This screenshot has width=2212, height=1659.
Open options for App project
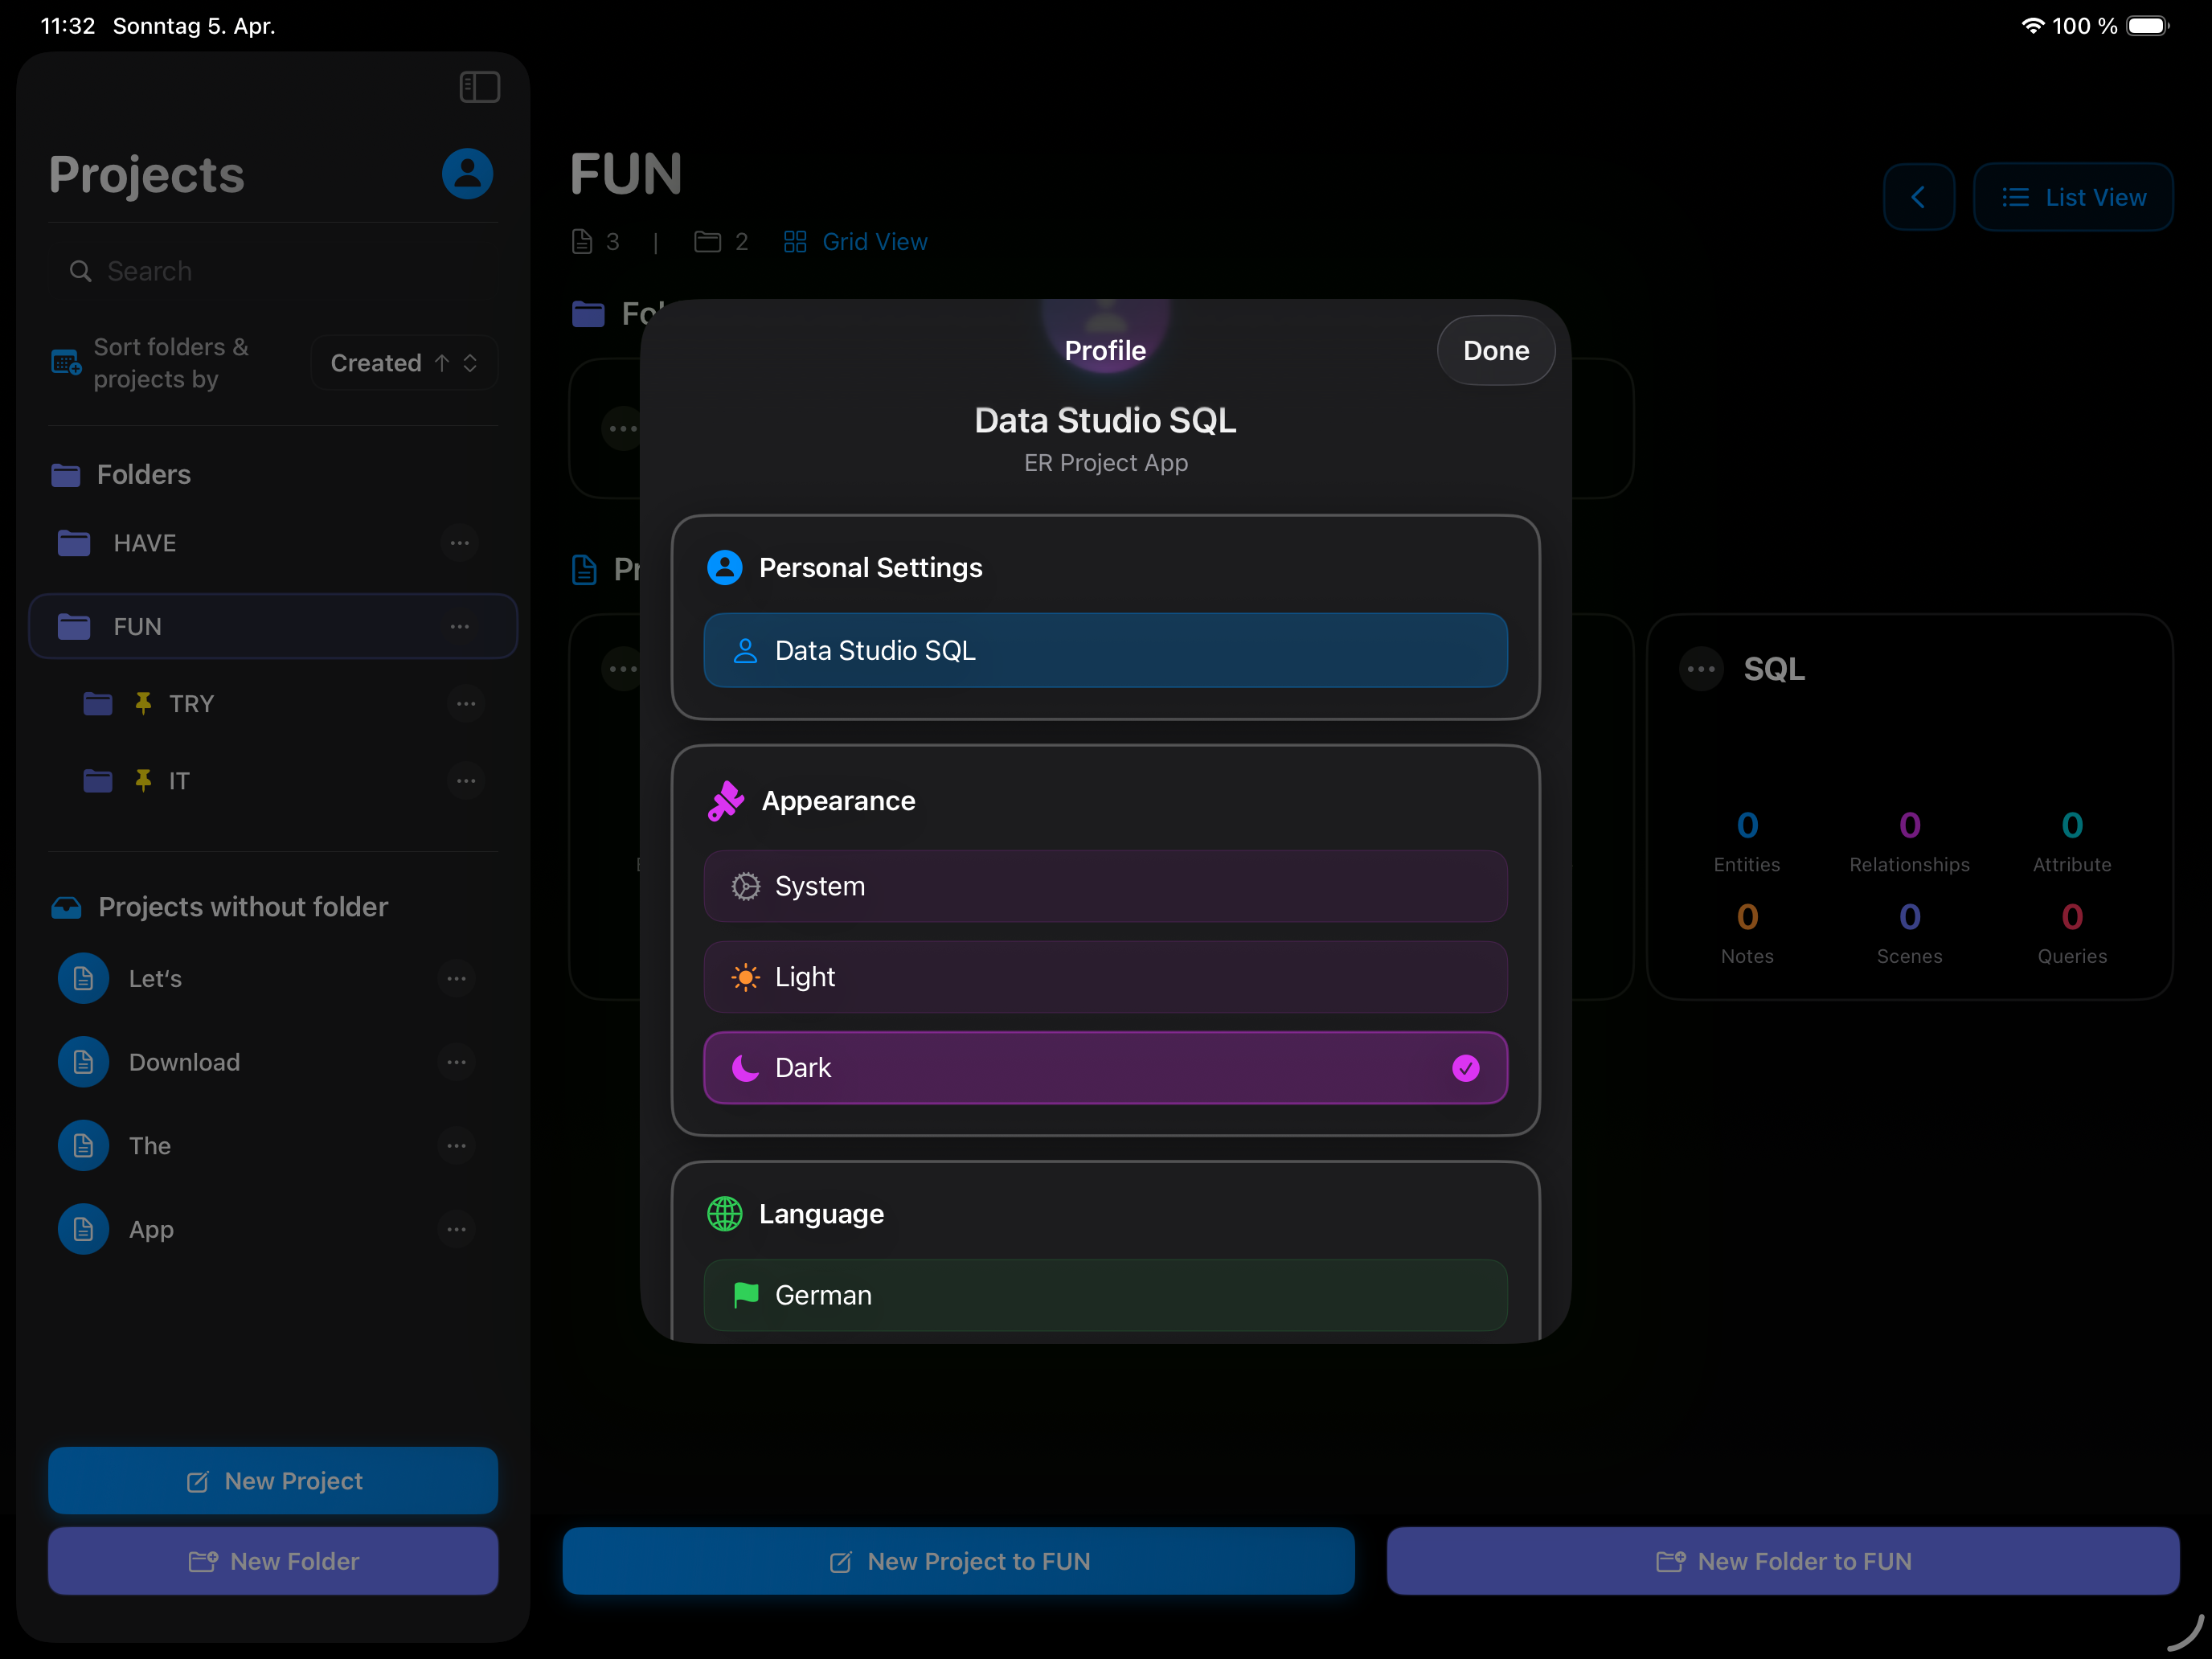tap(456, 1229)
